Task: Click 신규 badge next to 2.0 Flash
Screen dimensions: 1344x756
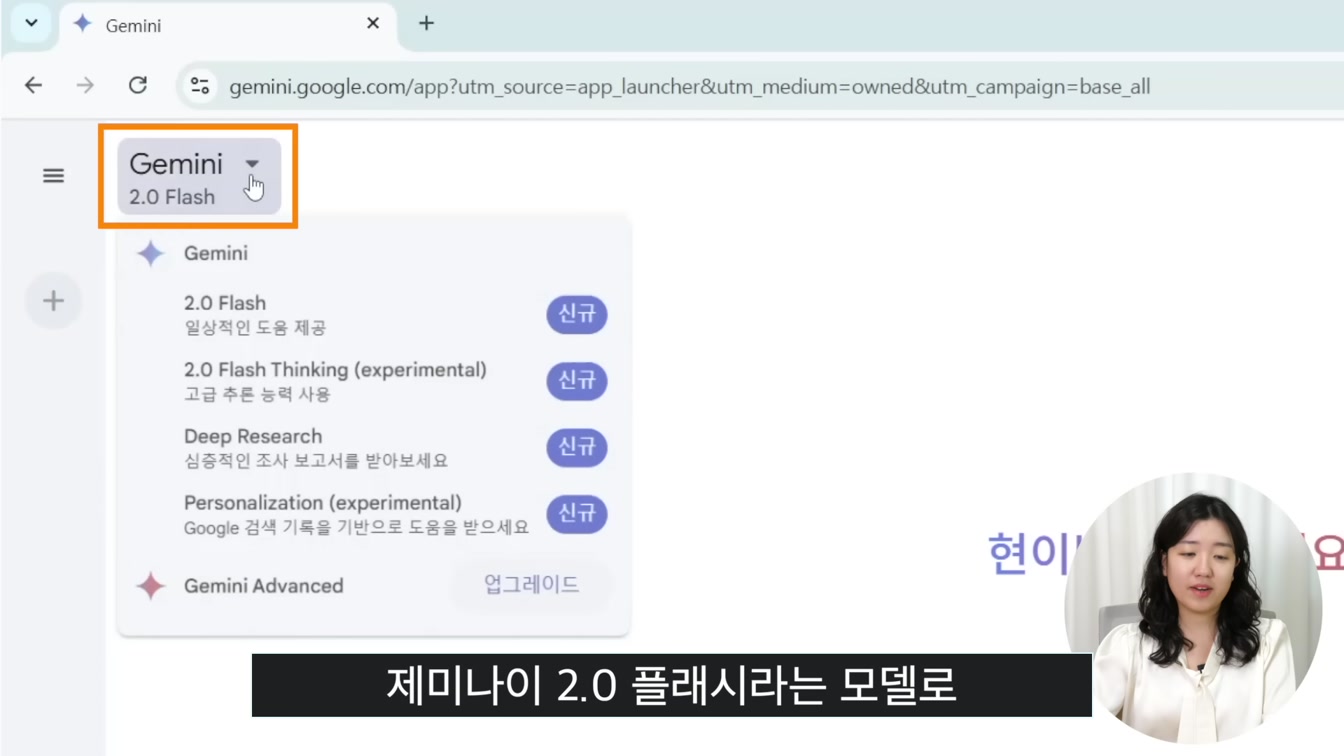Action: point(577,314)
